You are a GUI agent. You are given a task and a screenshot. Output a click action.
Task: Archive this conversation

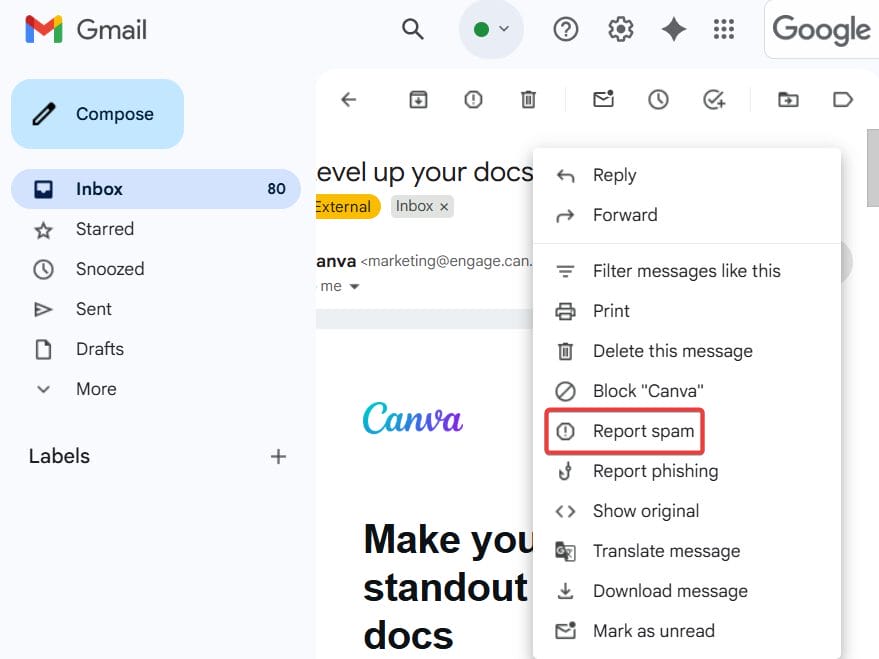(x=418, y=100)
